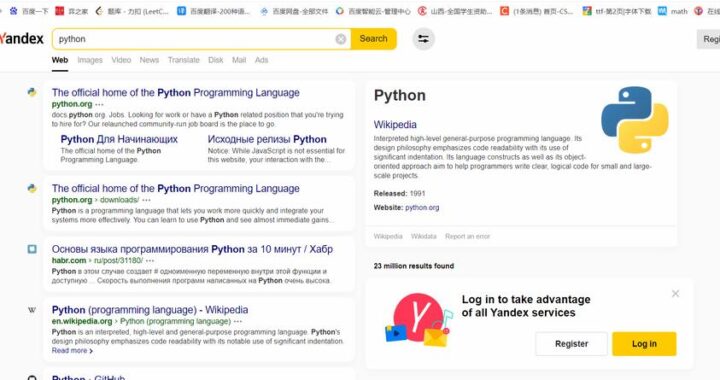
Task: Switch to the Video tab
Action: [121, 60]
